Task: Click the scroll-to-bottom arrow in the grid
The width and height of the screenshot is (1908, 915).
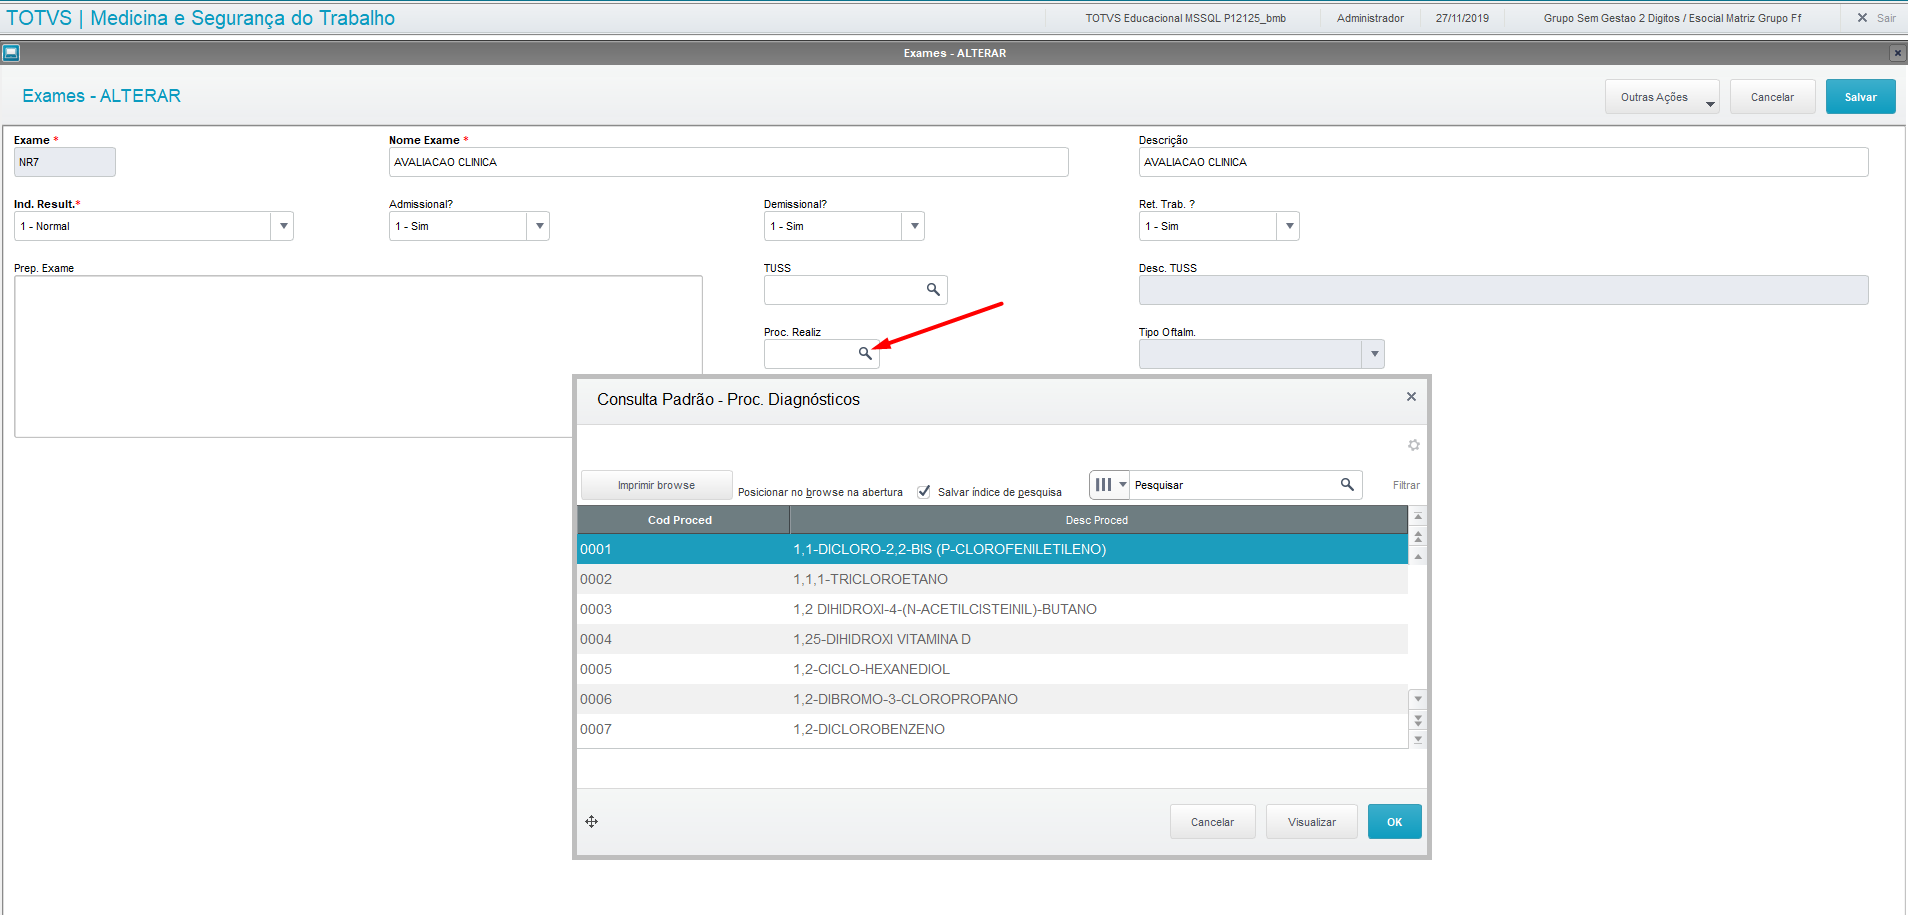Action: coord(1418,739)
